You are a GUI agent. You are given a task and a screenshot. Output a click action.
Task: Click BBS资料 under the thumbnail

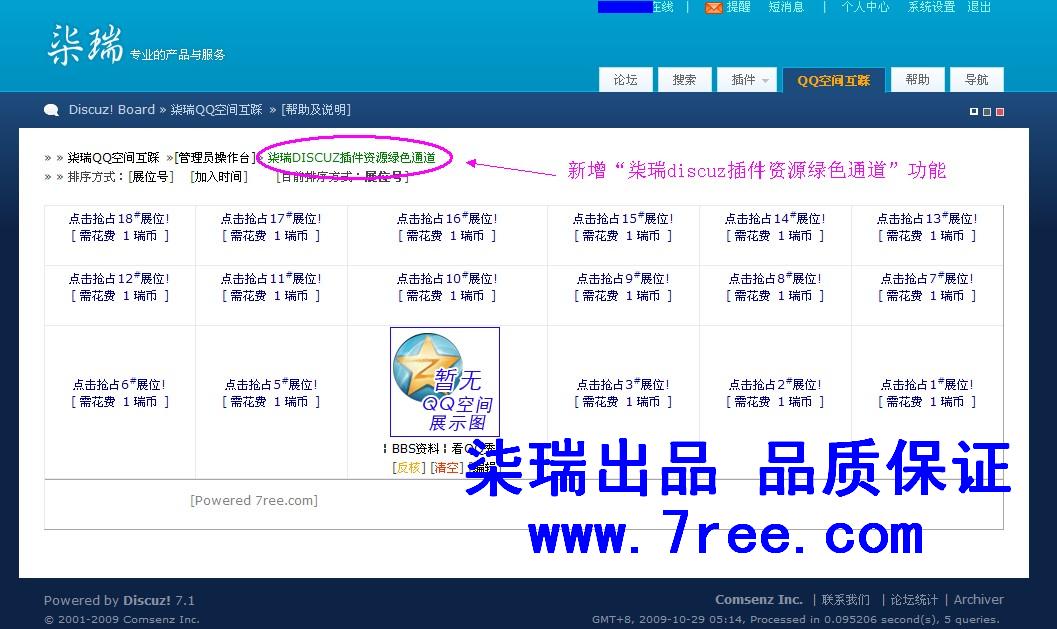pyautogui.click(x=415, y=448)
